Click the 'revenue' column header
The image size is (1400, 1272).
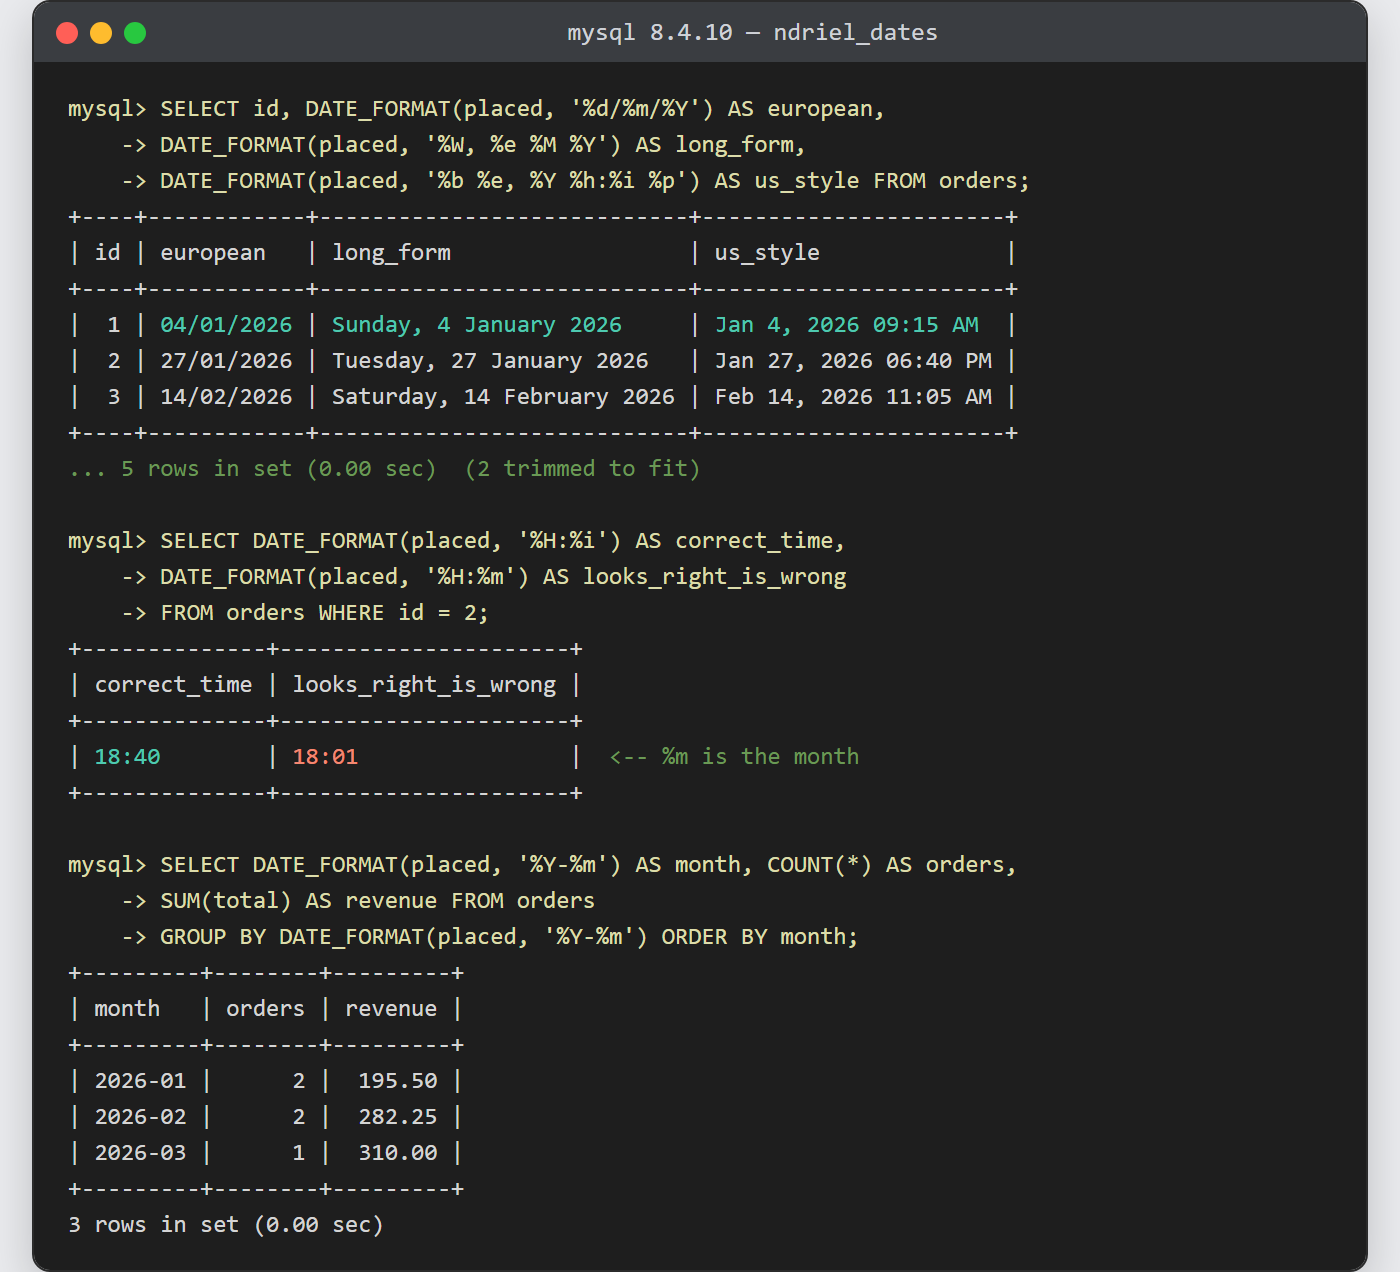tap(391, 1009)
